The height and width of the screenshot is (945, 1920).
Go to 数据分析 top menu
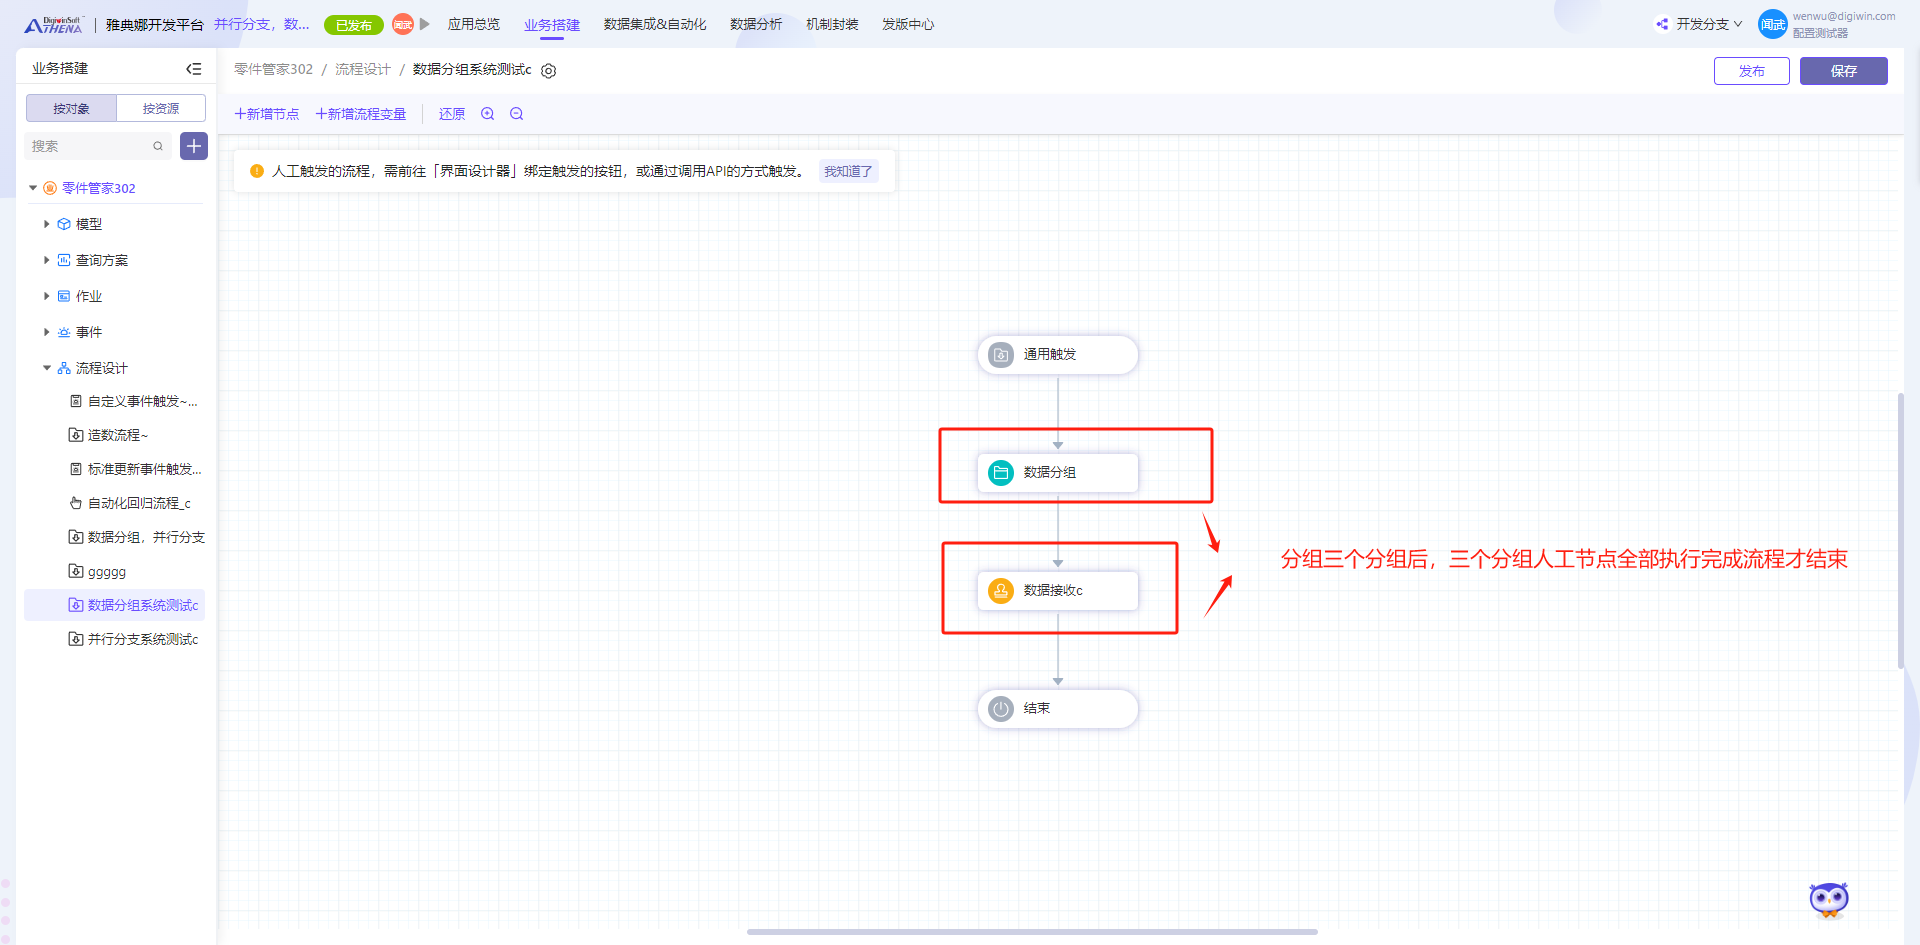[x=756, y=24]
